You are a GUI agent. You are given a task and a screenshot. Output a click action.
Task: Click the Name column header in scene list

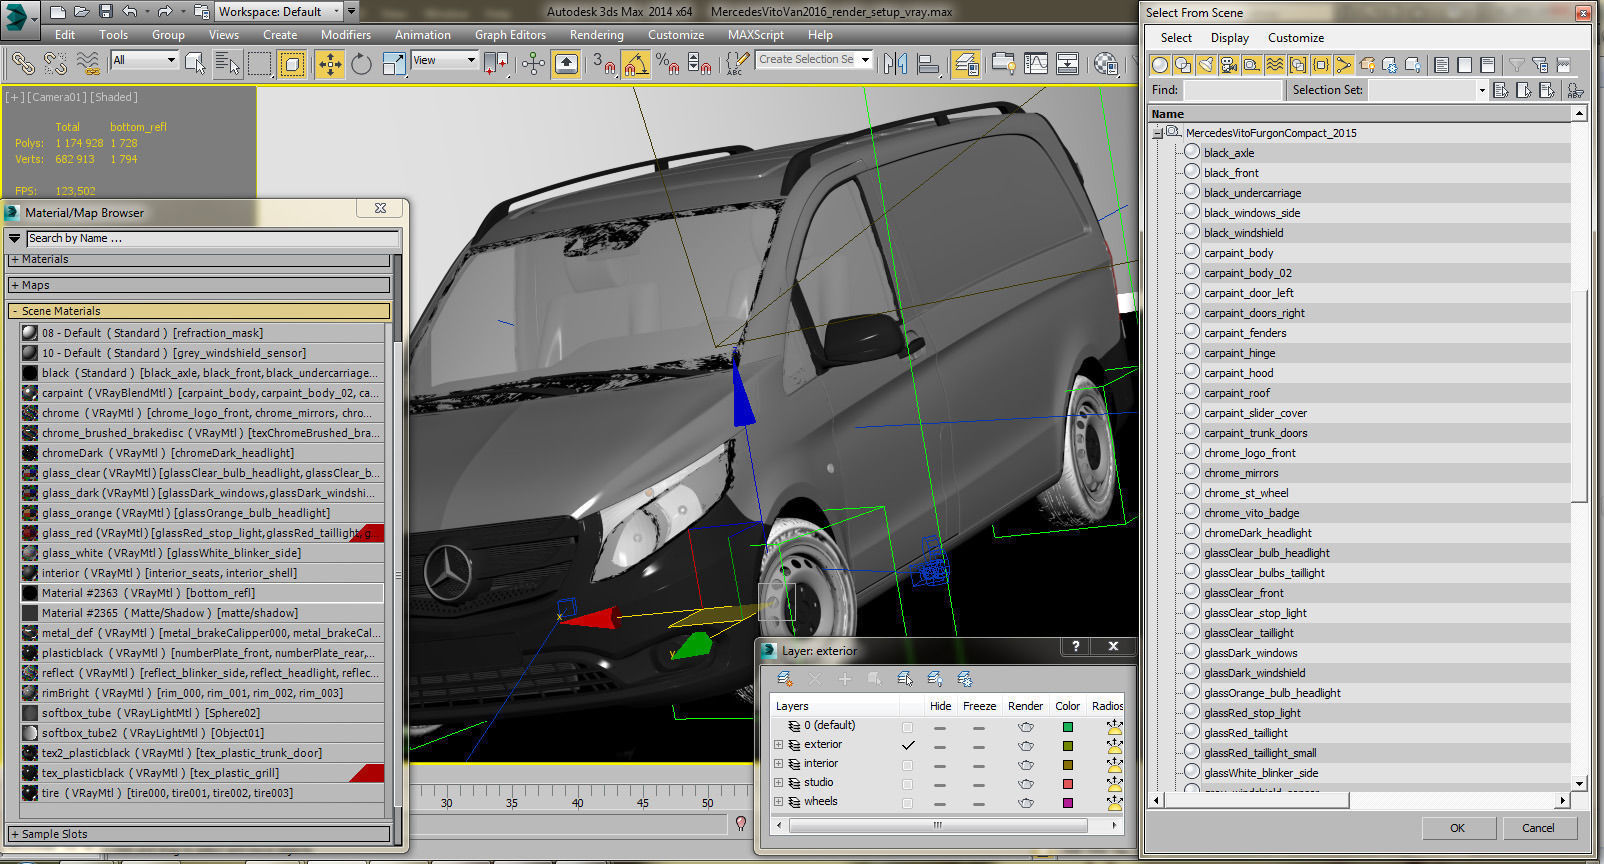click(x=1360, y=114)
